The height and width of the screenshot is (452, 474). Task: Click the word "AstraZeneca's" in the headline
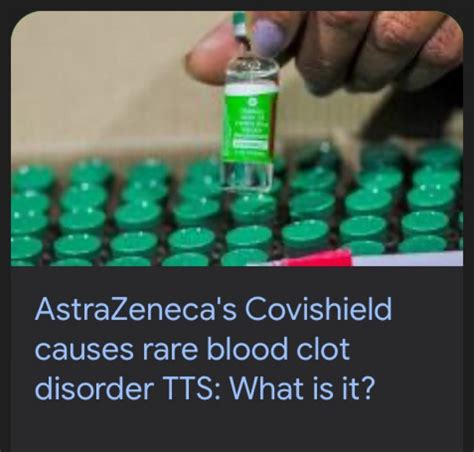pos(136,309)
